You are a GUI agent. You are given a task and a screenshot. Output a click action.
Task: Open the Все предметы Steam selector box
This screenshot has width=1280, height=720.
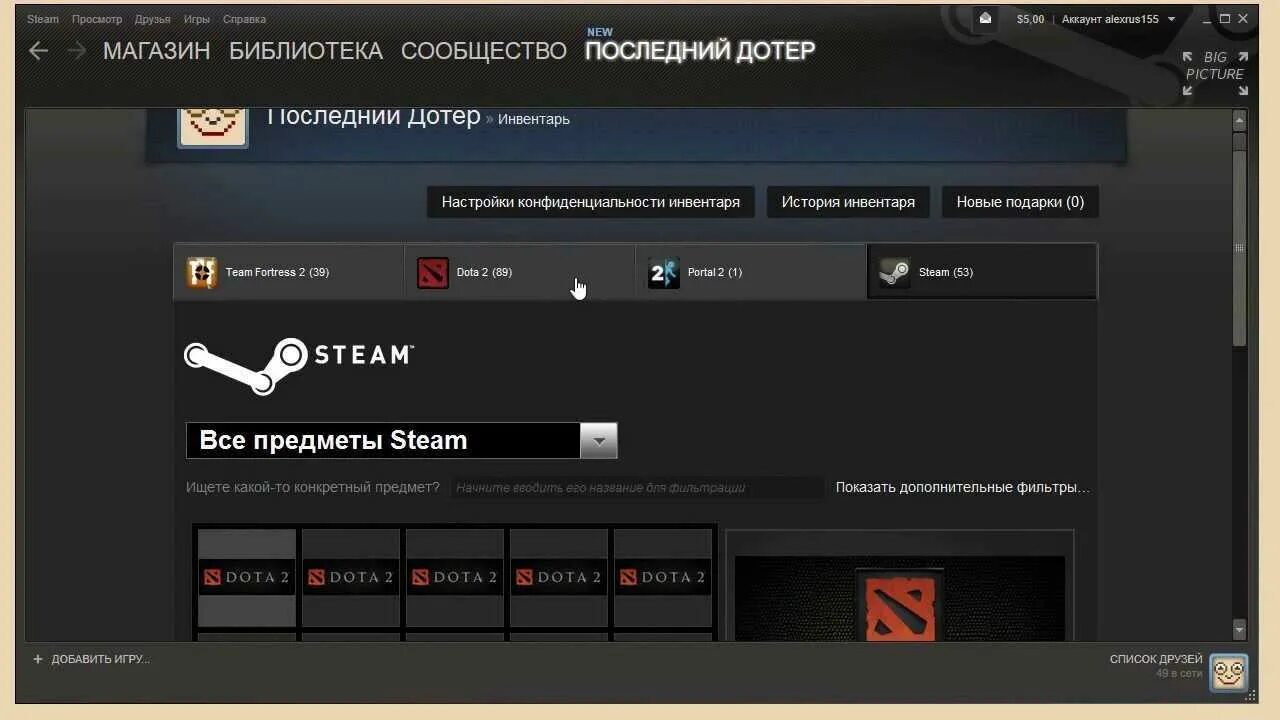(x=402, y=441)
